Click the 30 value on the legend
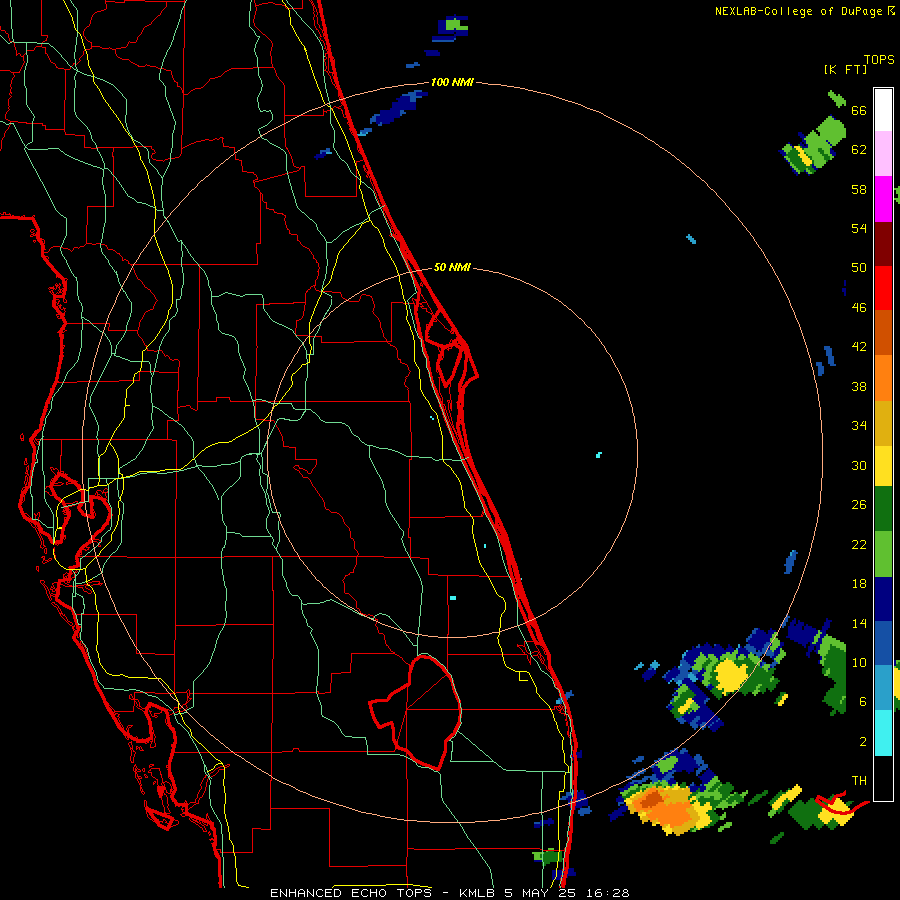 [859, 465]
